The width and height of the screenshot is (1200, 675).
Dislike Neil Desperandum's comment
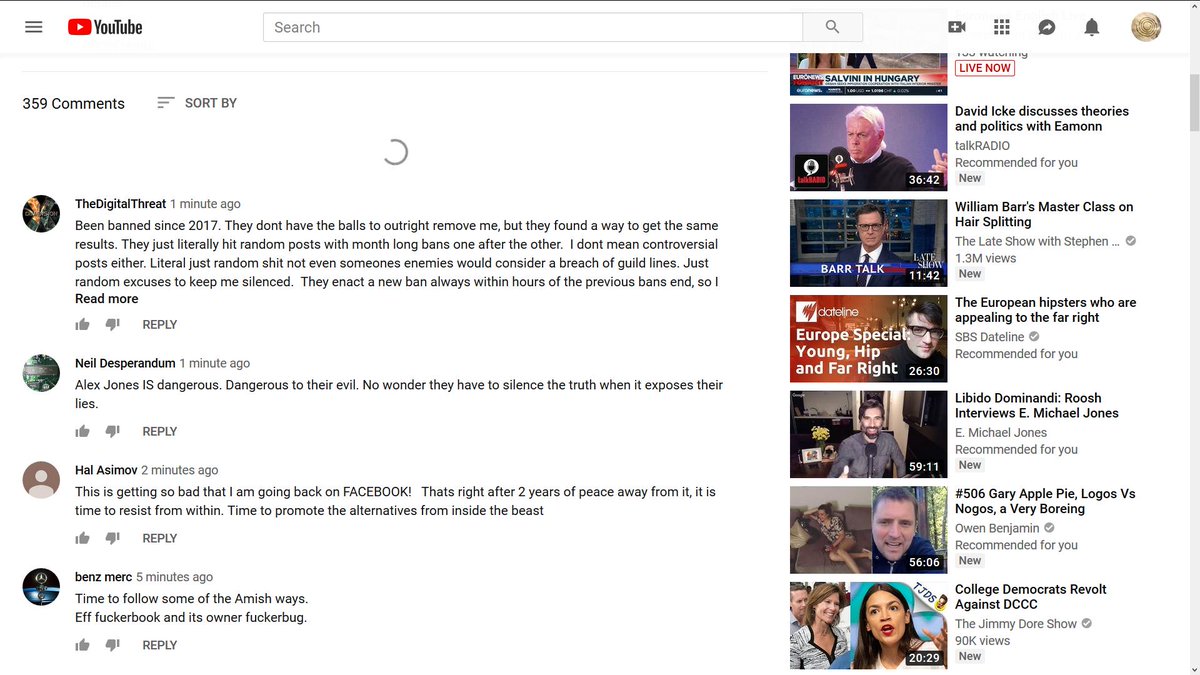click(113, 432)
